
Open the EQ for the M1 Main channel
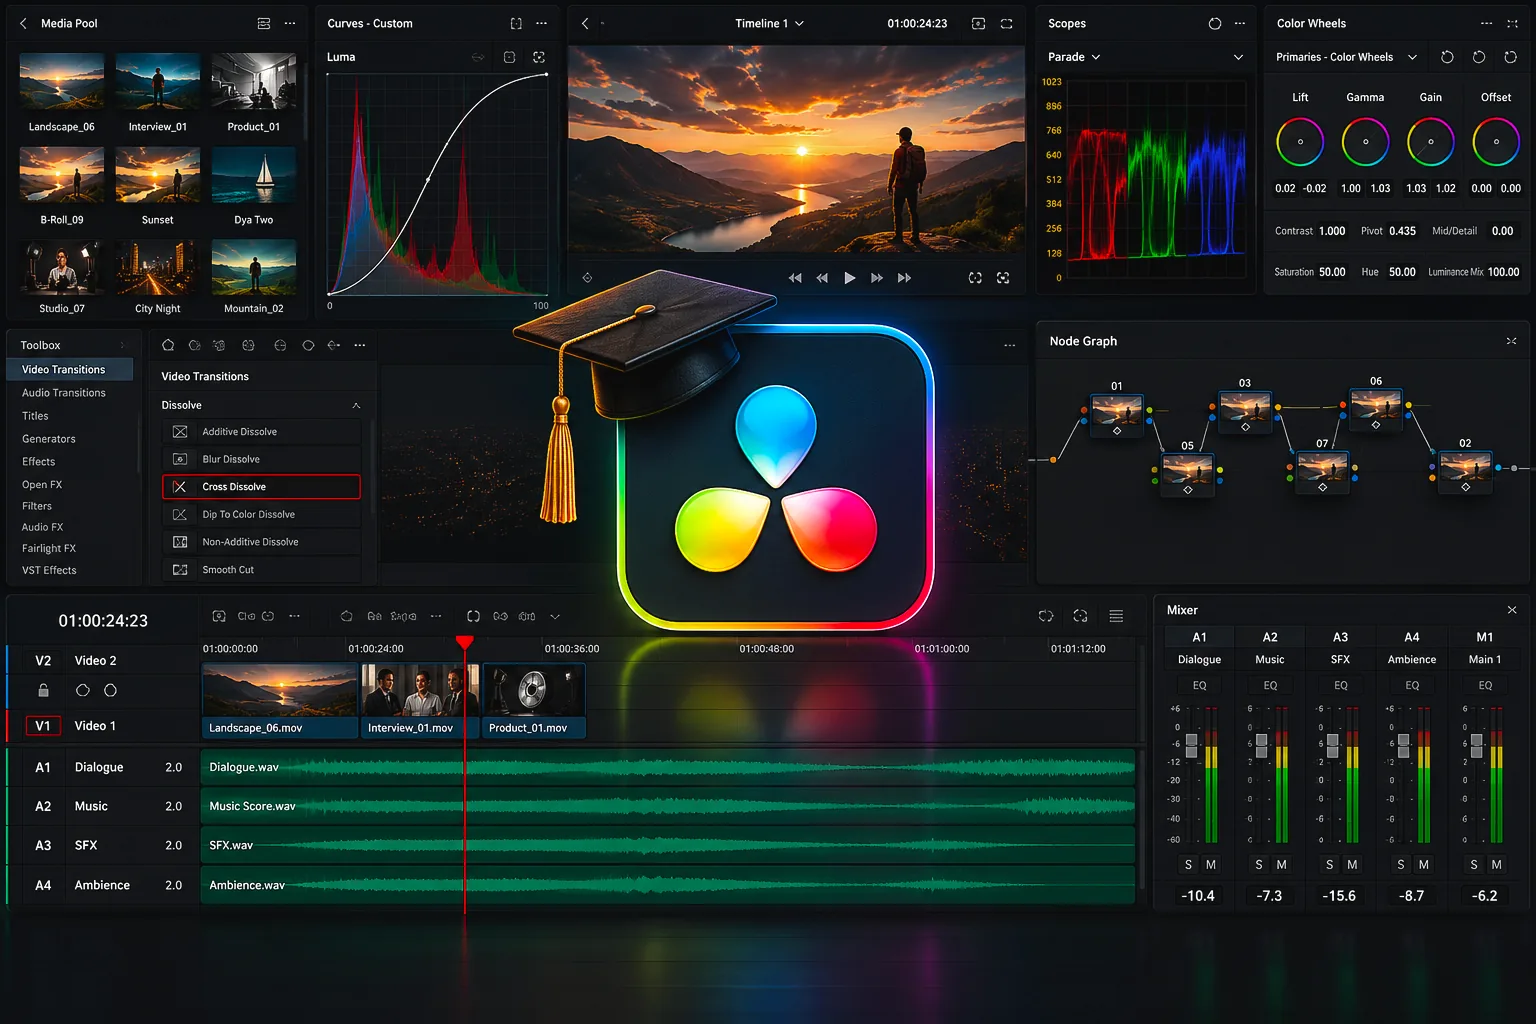1485,686
